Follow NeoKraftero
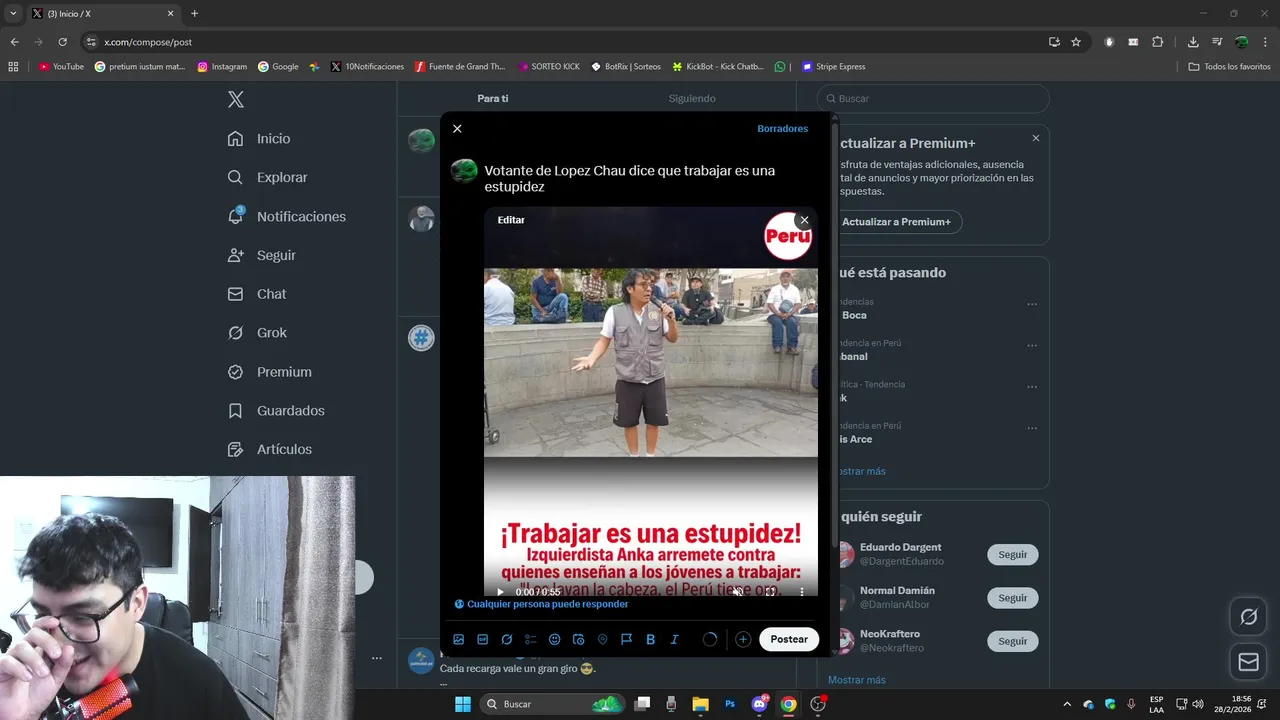1280x720 pixels. (x=1012, y=641)
